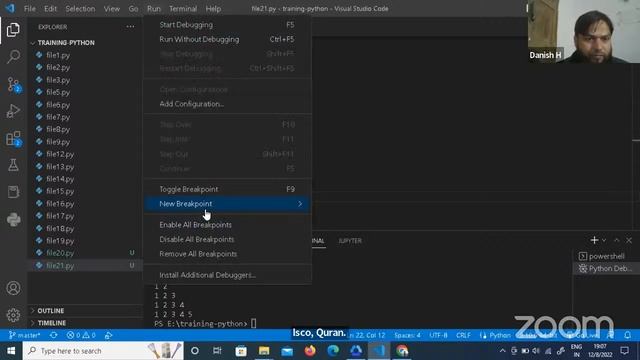Open errors and warnings status indicator
The image size is (640, 360).
(x=81, y=335)
